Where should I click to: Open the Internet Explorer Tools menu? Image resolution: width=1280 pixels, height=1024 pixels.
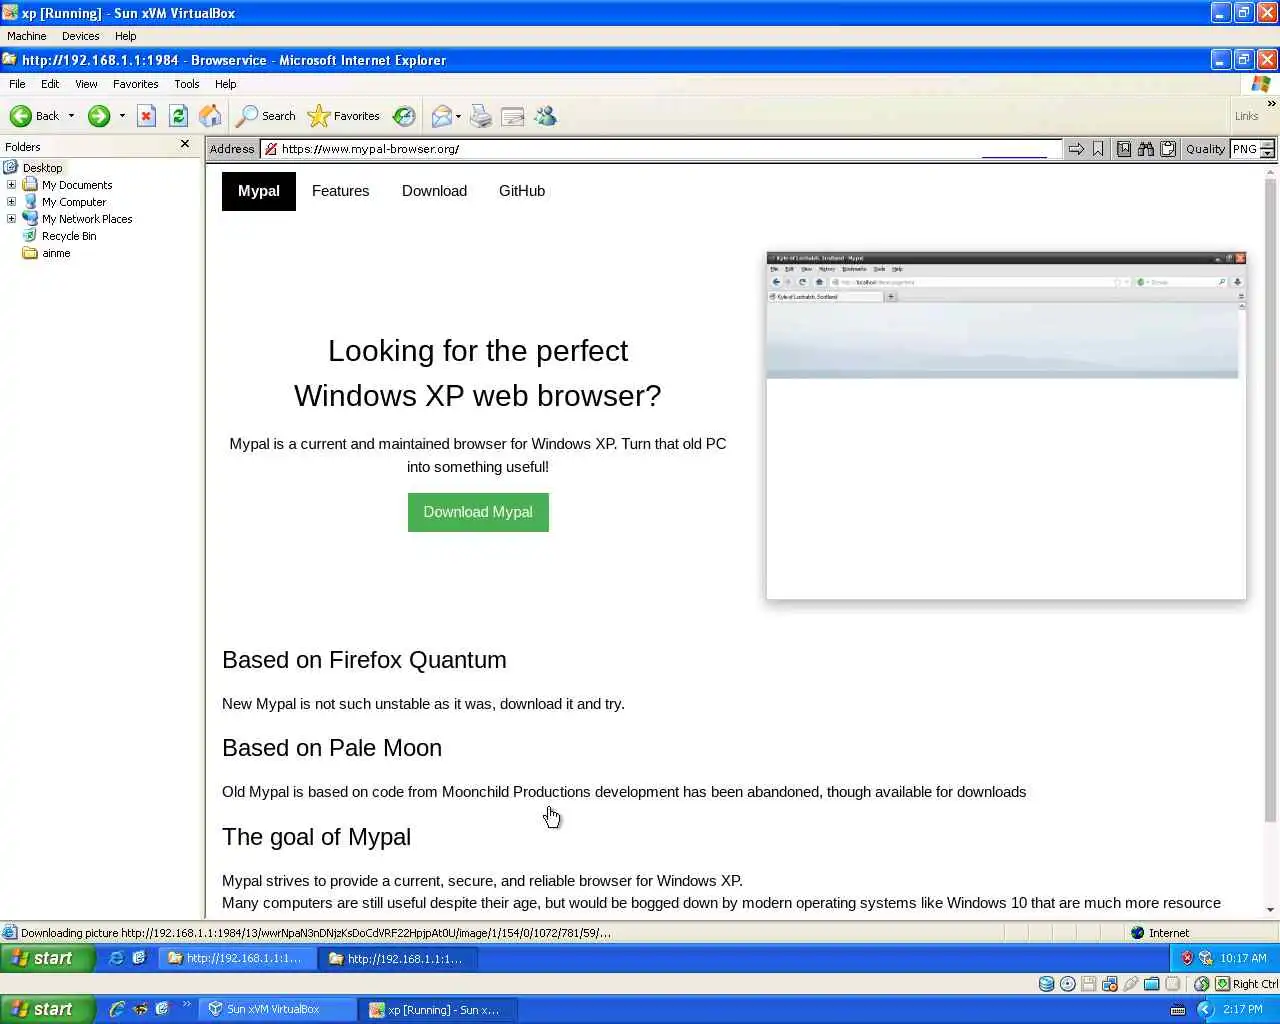point(187,84)
